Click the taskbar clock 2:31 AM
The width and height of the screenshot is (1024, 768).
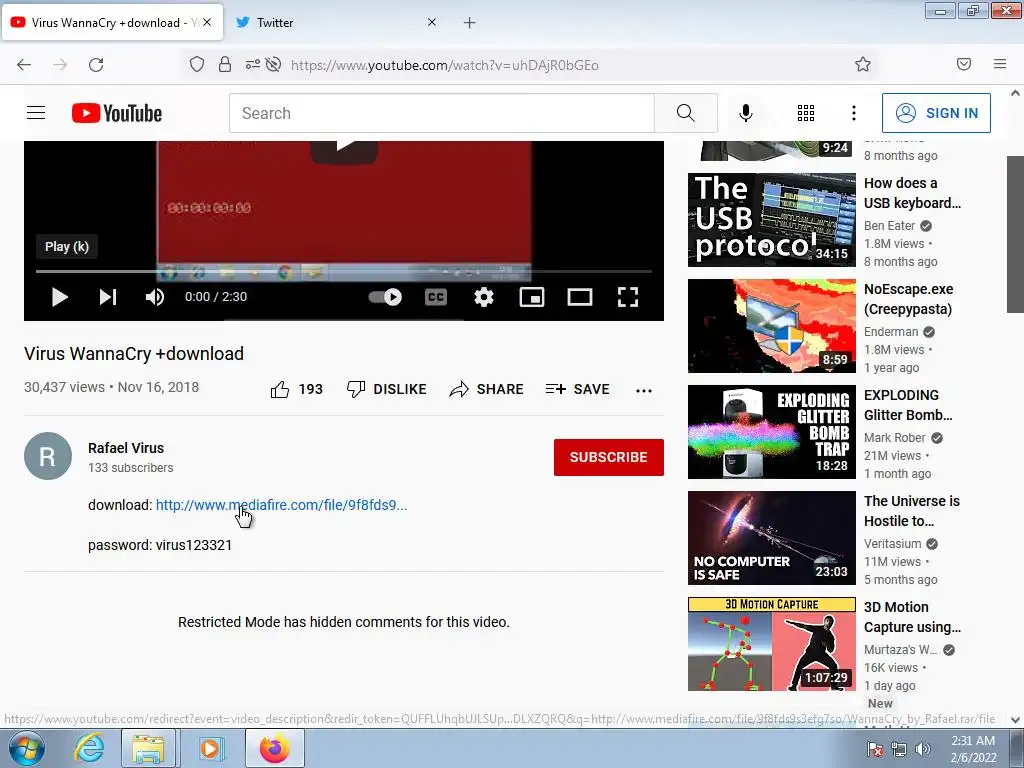pos(973,749)
